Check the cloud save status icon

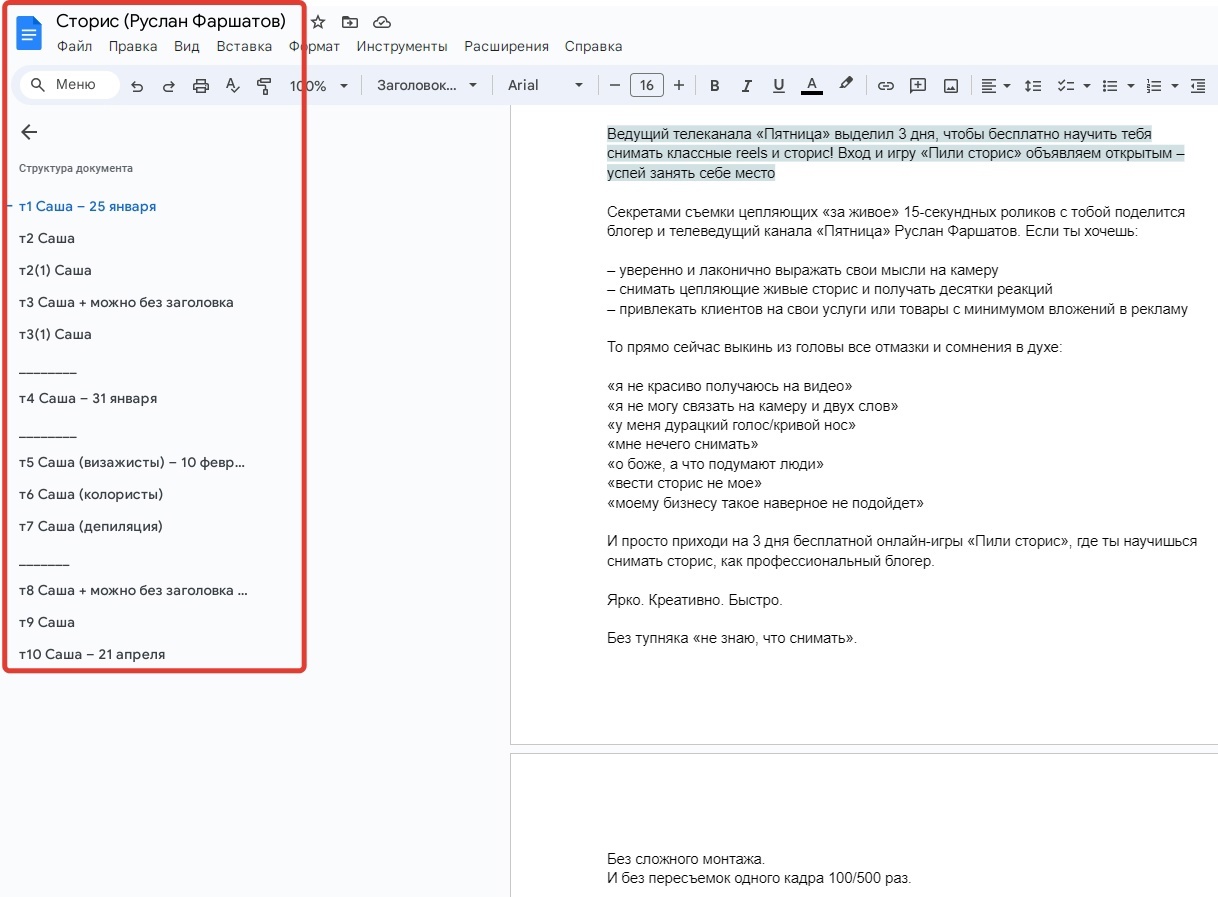pyautogui.click(x=381, y=22)
